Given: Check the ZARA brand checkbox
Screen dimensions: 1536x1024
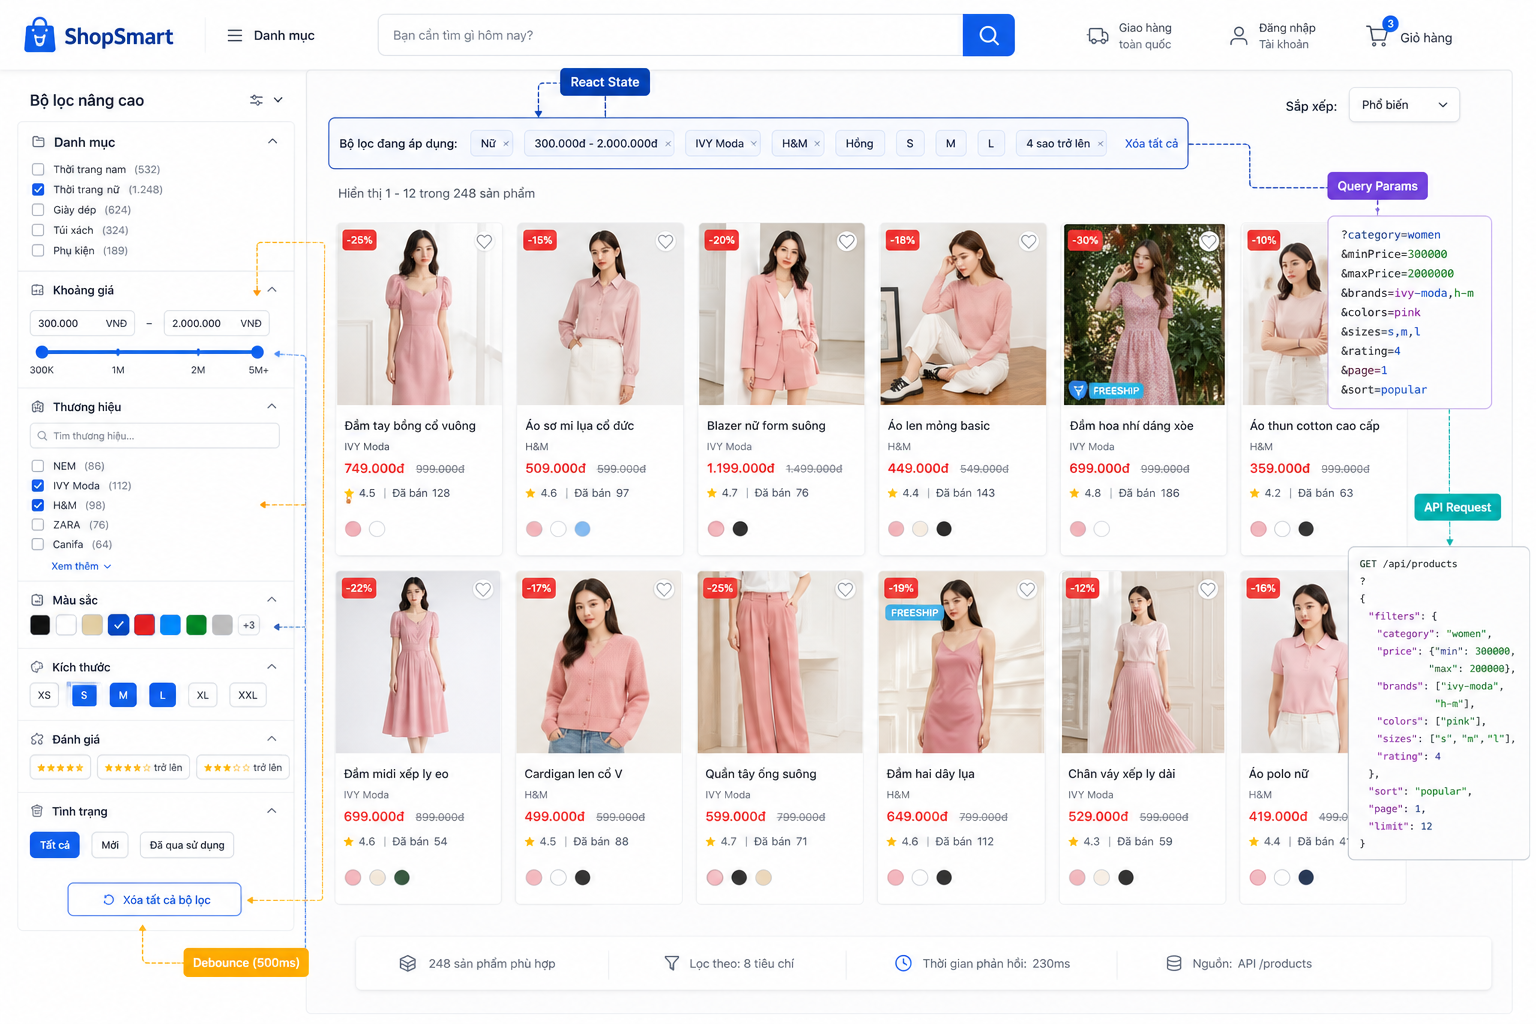Looking at the screenshot, I should tap(38, 524).
